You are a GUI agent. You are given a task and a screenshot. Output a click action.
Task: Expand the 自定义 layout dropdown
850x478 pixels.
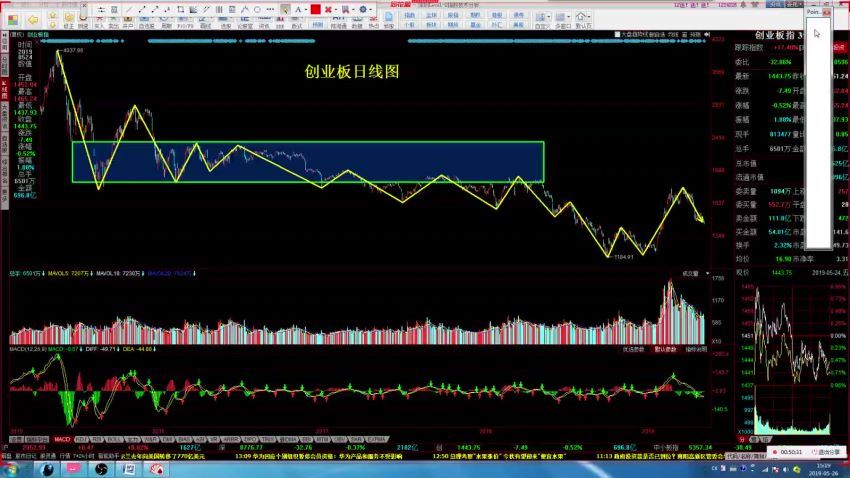point(549,17)
